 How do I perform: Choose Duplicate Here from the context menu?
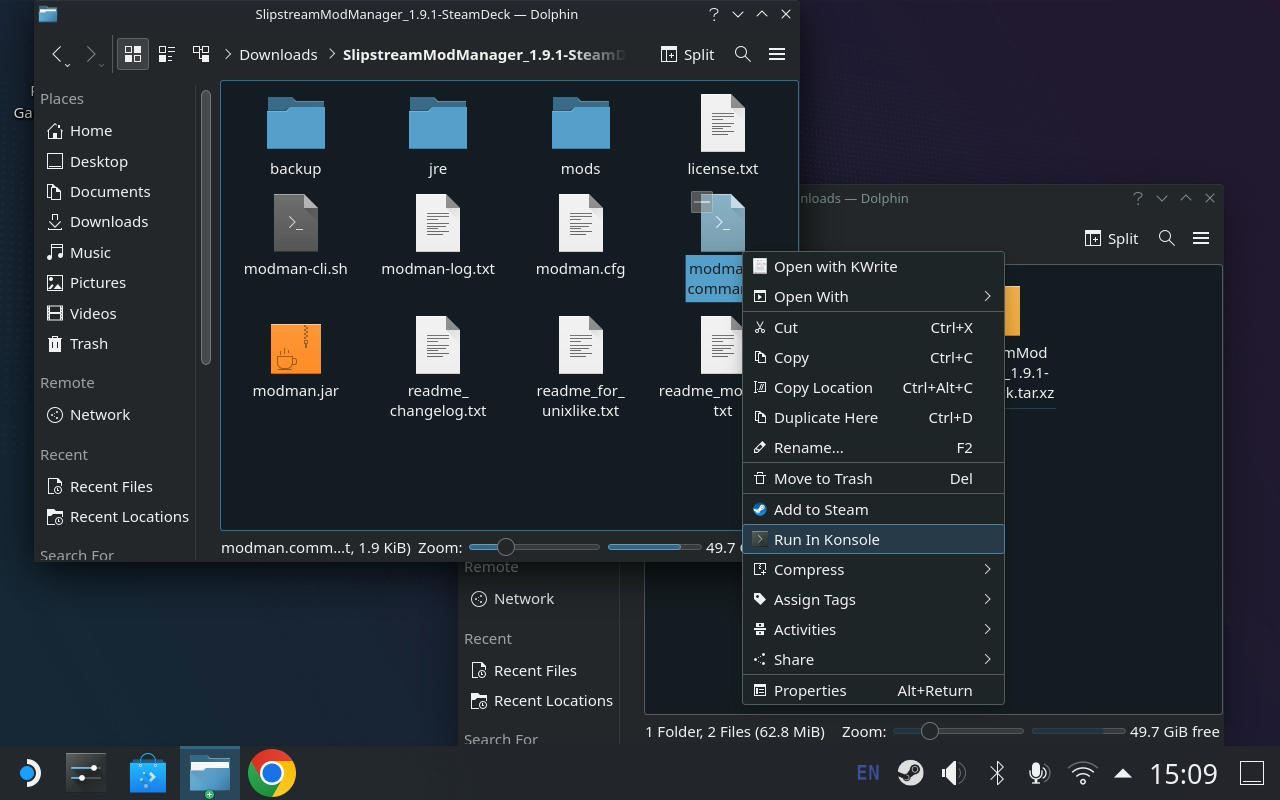tap(873, 417)
